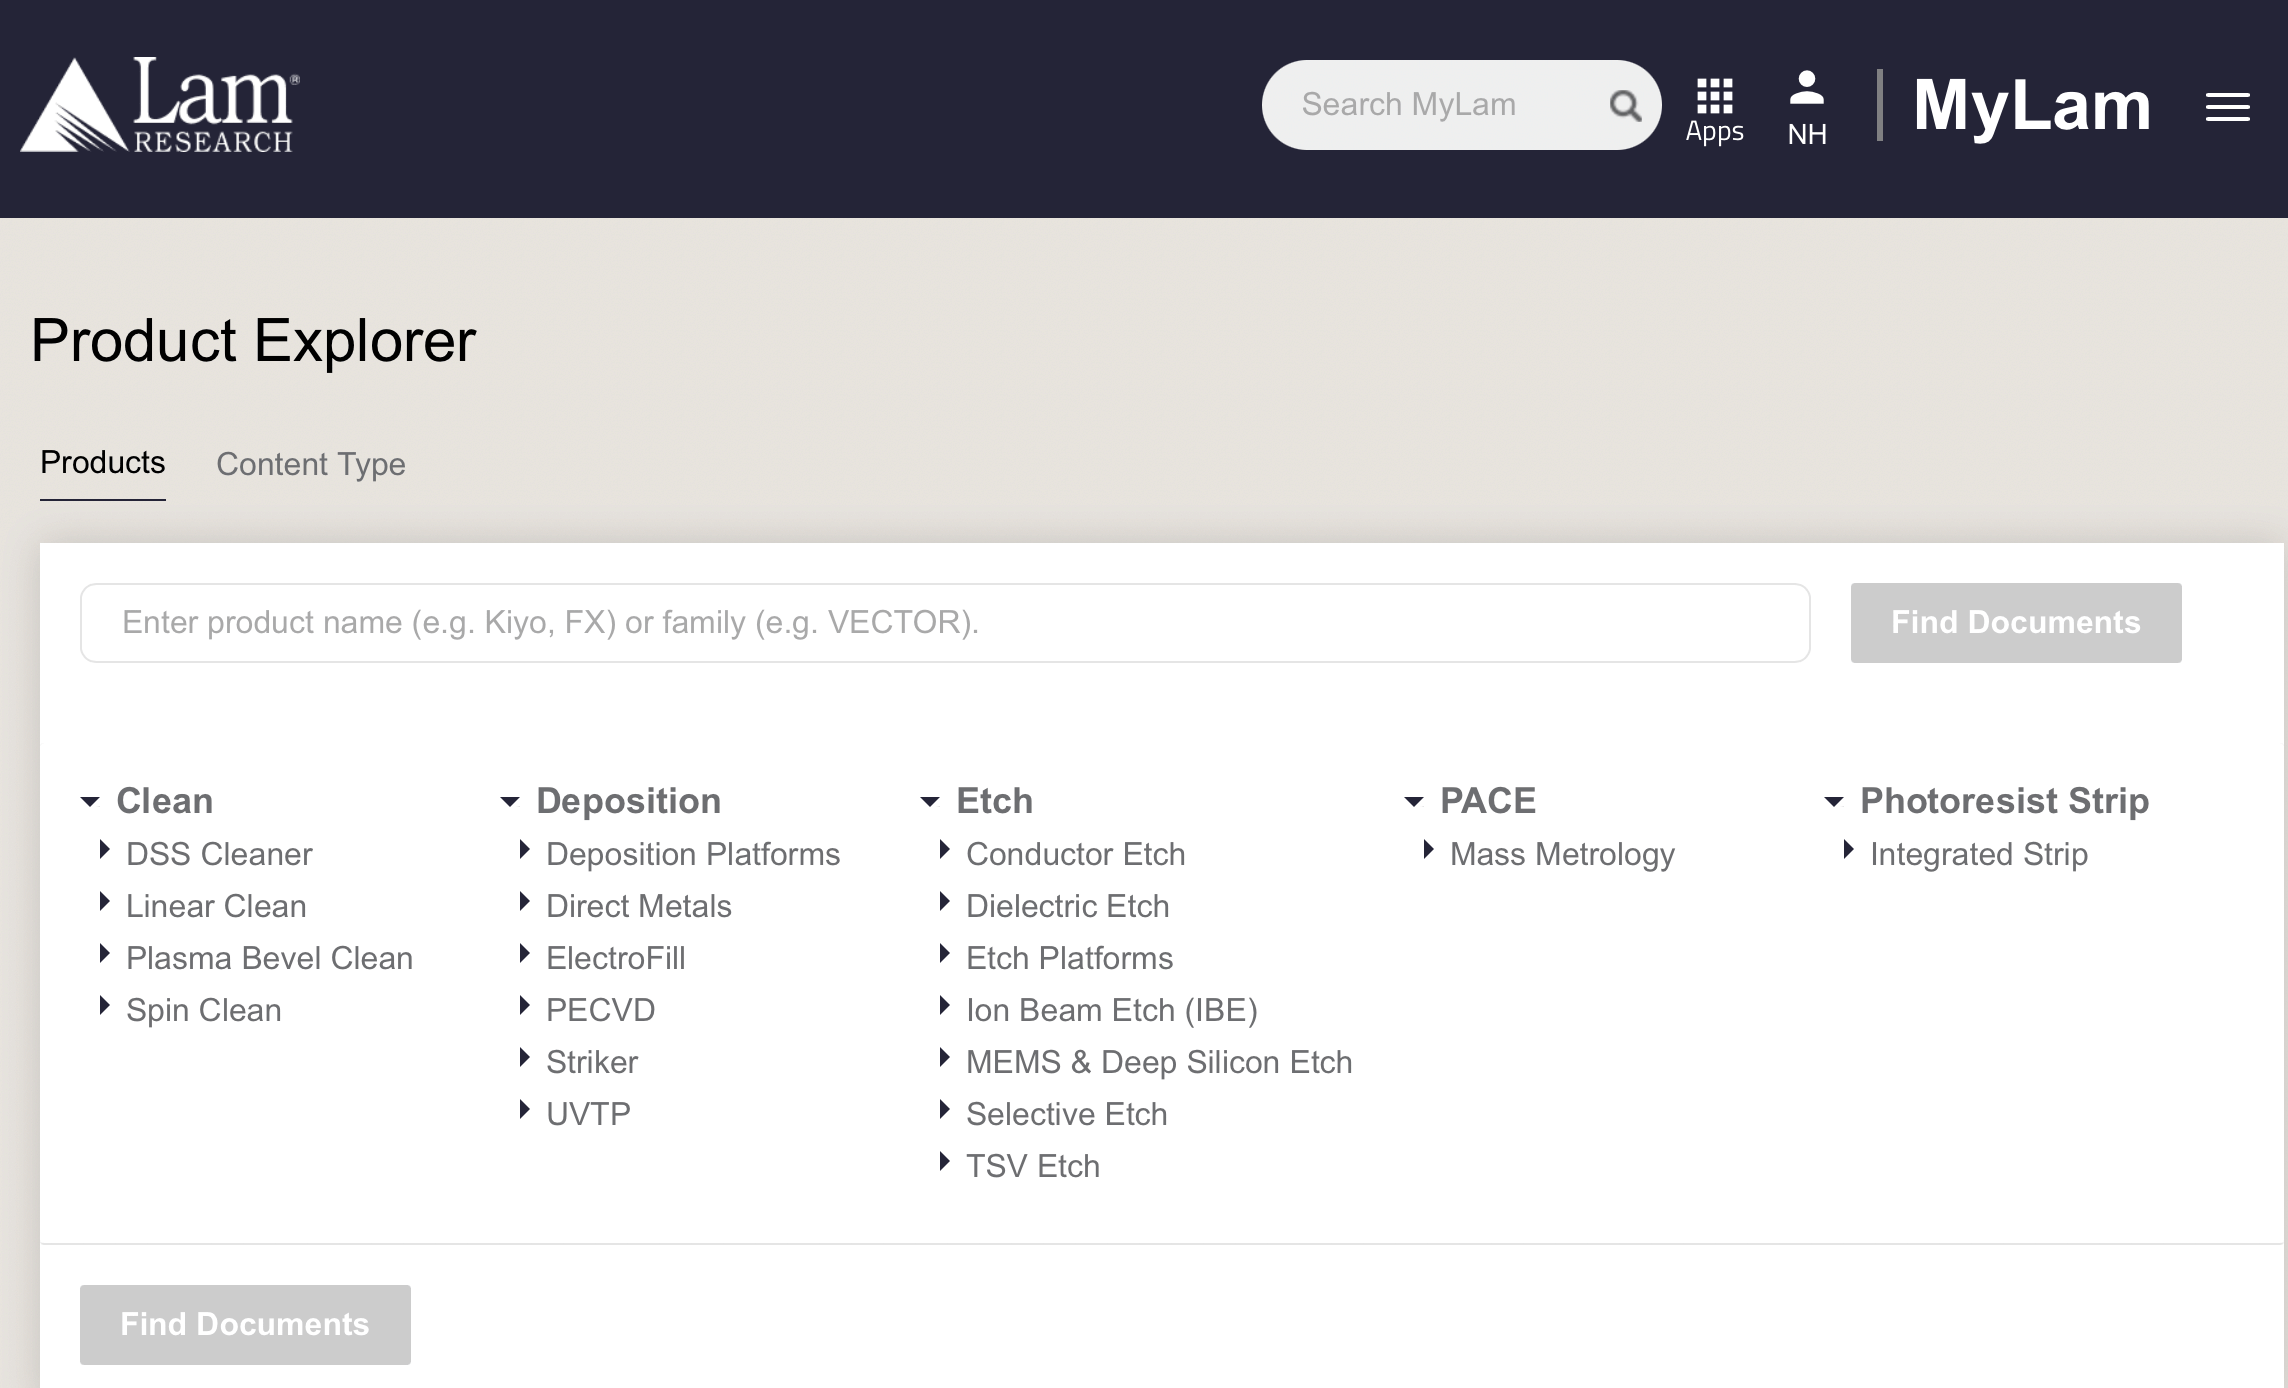Switch to the Content Type tab
The image size is (2288, 1388).
pos(310,464)
